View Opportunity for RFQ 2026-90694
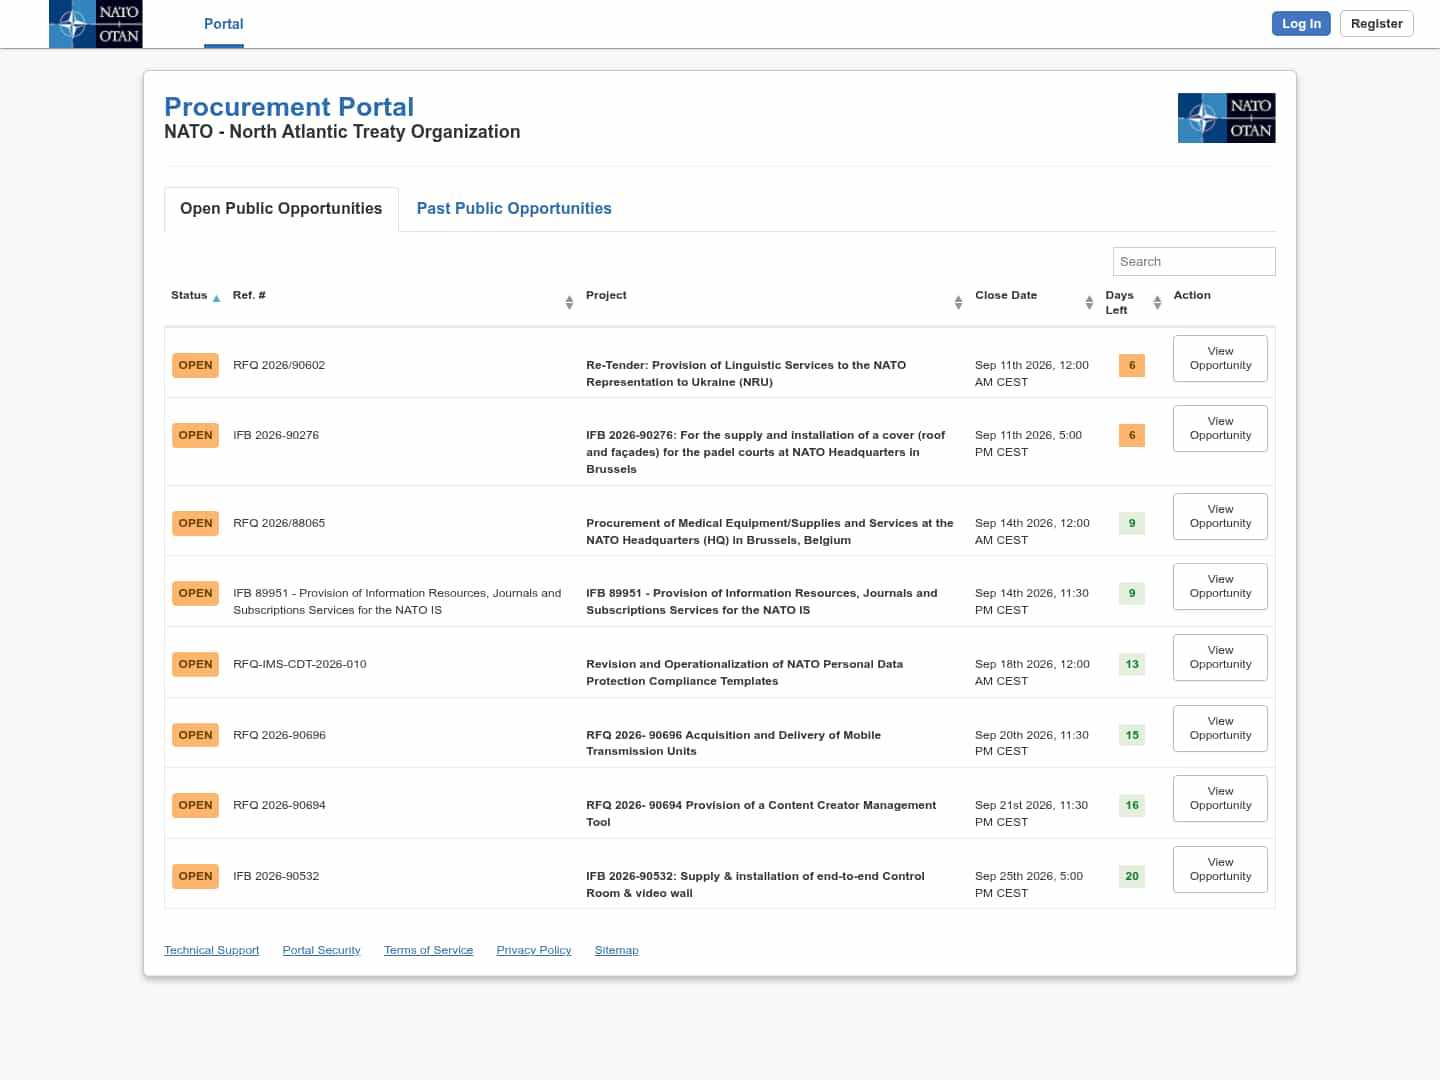Image resolution: width=1440 pixels, height=1080 pixels. (1220, 798)
